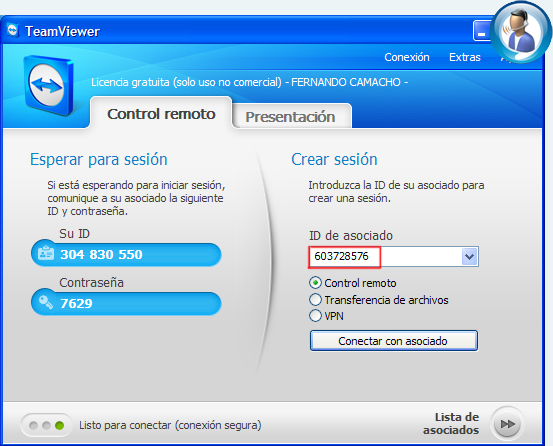Click the key icon beside Contraseña
Viewport: 553px width, 446px height.
46,303
